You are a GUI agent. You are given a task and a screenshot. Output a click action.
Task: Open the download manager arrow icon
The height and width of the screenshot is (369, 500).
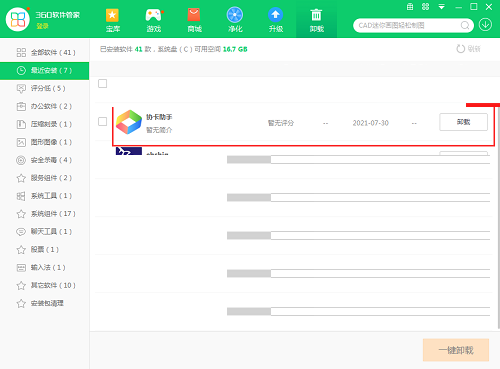click(x=485, y=25)
